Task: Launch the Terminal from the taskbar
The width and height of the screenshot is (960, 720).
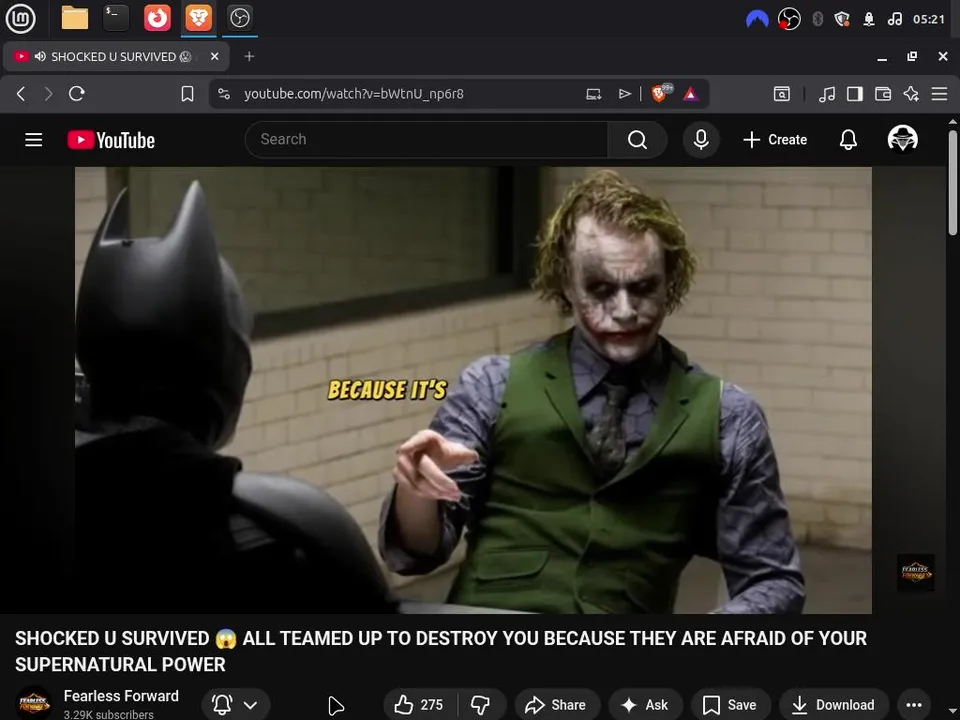Action: tap(116, 18)
